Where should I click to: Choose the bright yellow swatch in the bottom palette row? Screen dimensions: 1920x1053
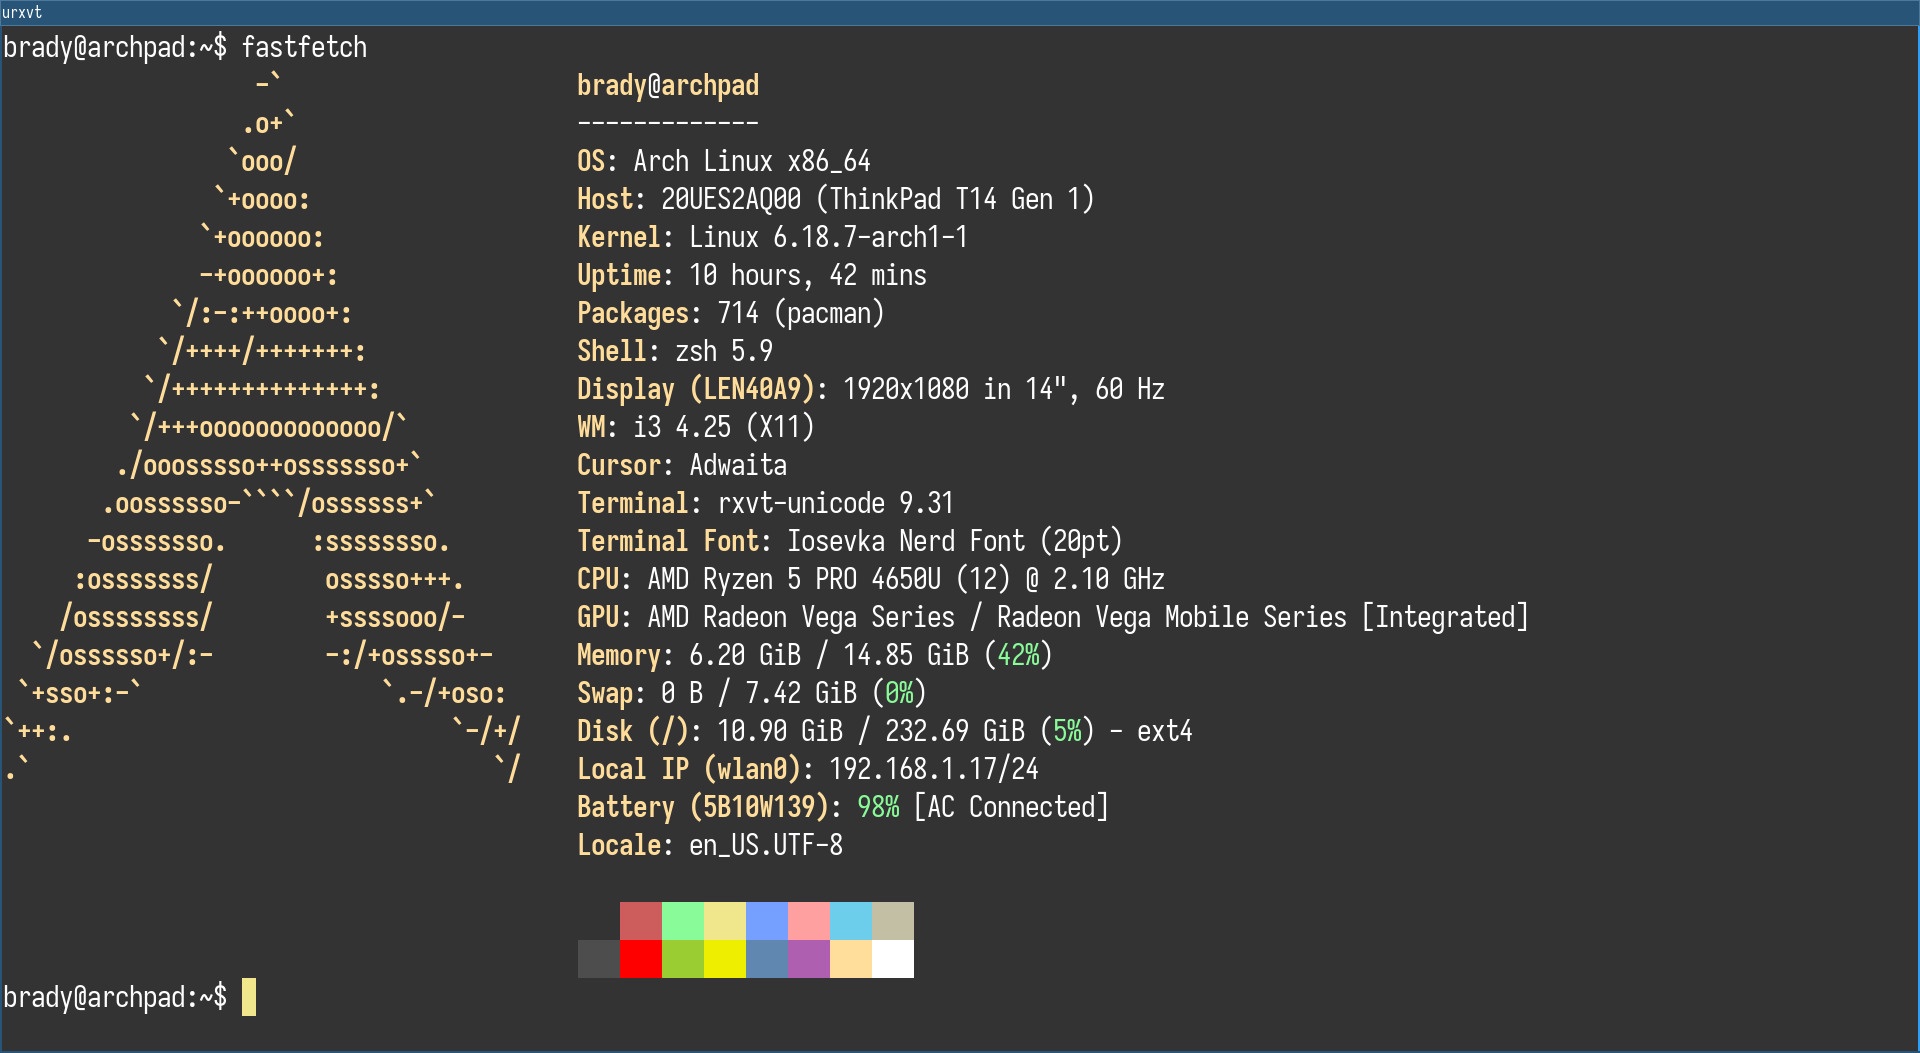[x=725, y=959]
